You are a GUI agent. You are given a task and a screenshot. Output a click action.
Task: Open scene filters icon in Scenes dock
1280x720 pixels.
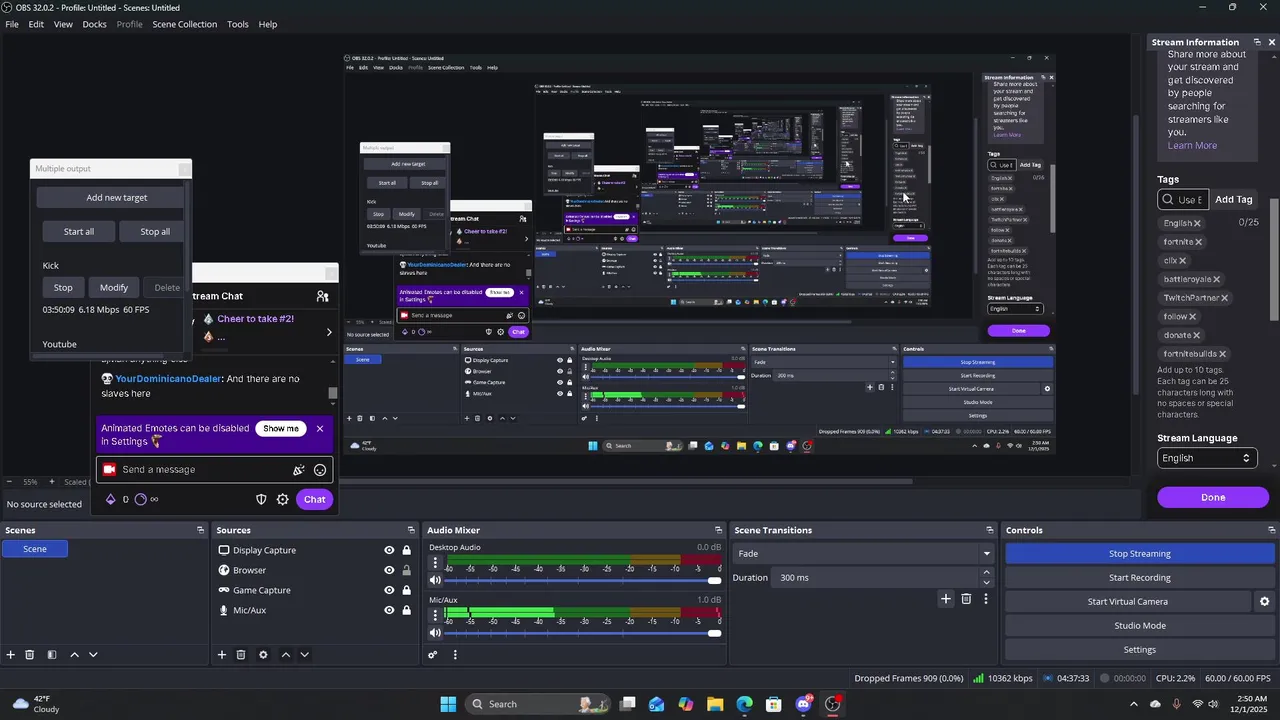[x=52, y=655]
